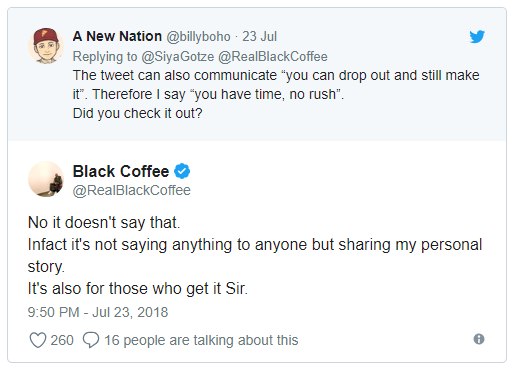Open '16 people are talking about this'
The height and width of the screenshot is (371, 512).
201,340
